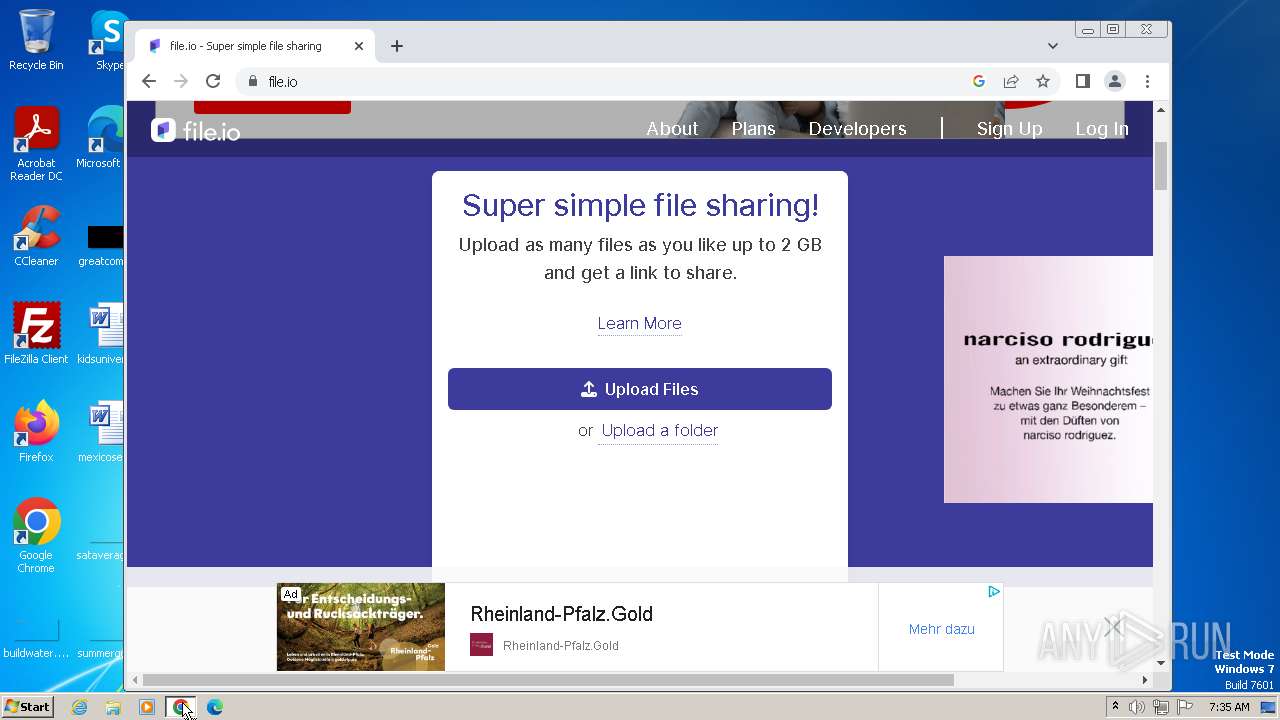Screen dimensions: 1280x720
Task: Click Sign Up in the header
Action: tap(1009, 128)
